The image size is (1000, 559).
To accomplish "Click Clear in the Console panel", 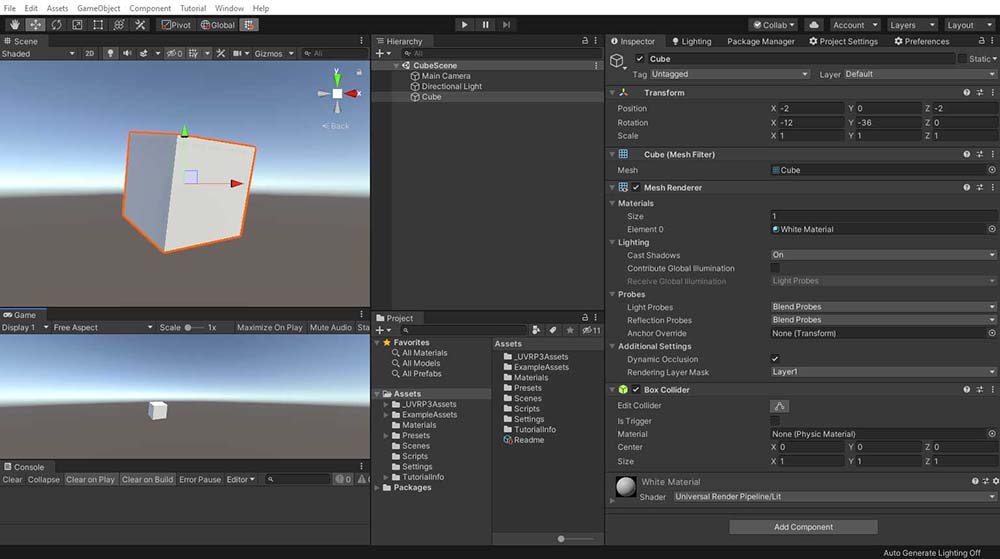I will [x=12, y=480].
